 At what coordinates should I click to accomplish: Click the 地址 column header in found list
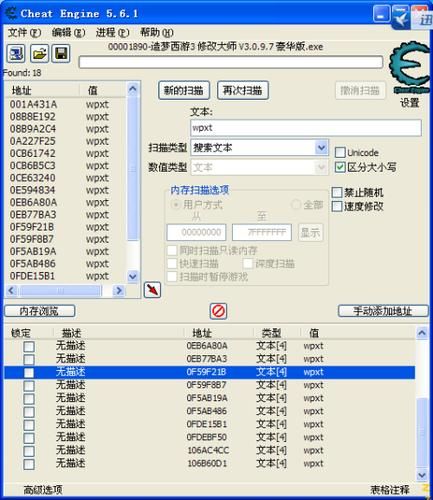22,90
